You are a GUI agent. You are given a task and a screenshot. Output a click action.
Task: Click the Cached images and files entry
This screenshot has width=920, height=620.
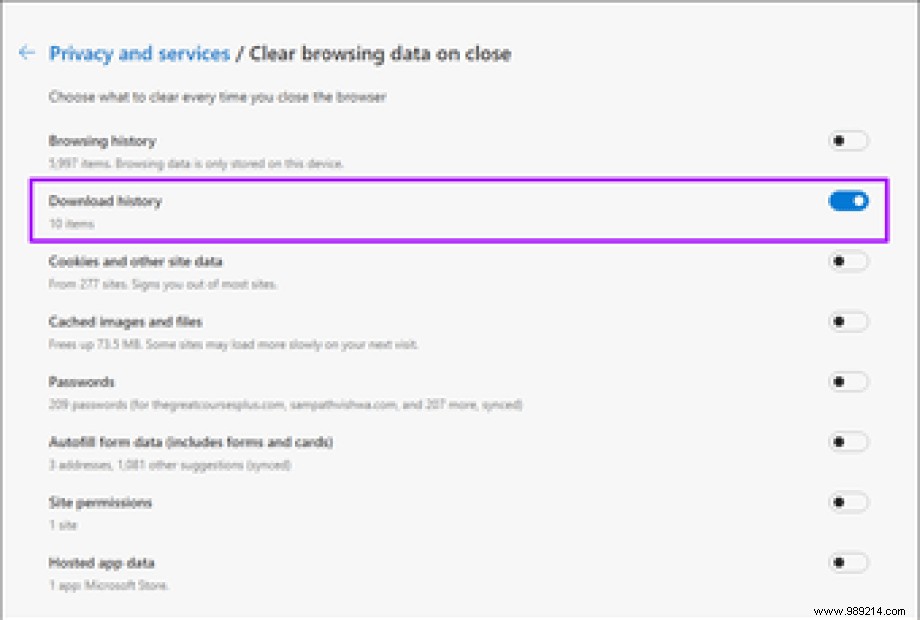coord(126,321)
